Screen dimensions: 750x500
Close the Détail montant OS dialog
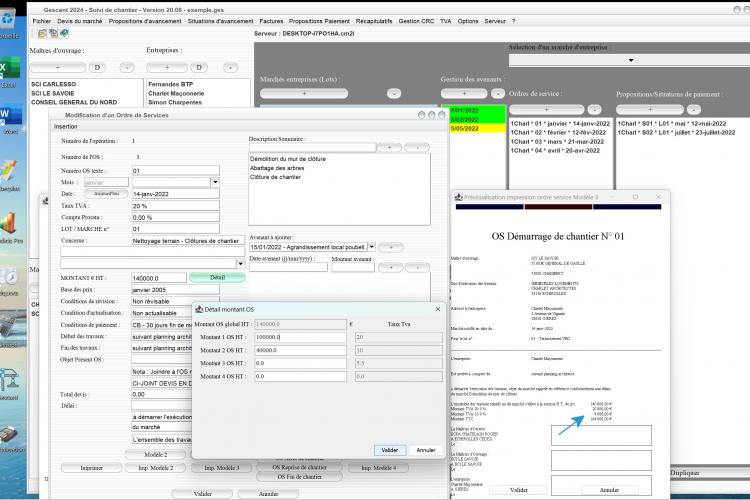pos(438,309)
